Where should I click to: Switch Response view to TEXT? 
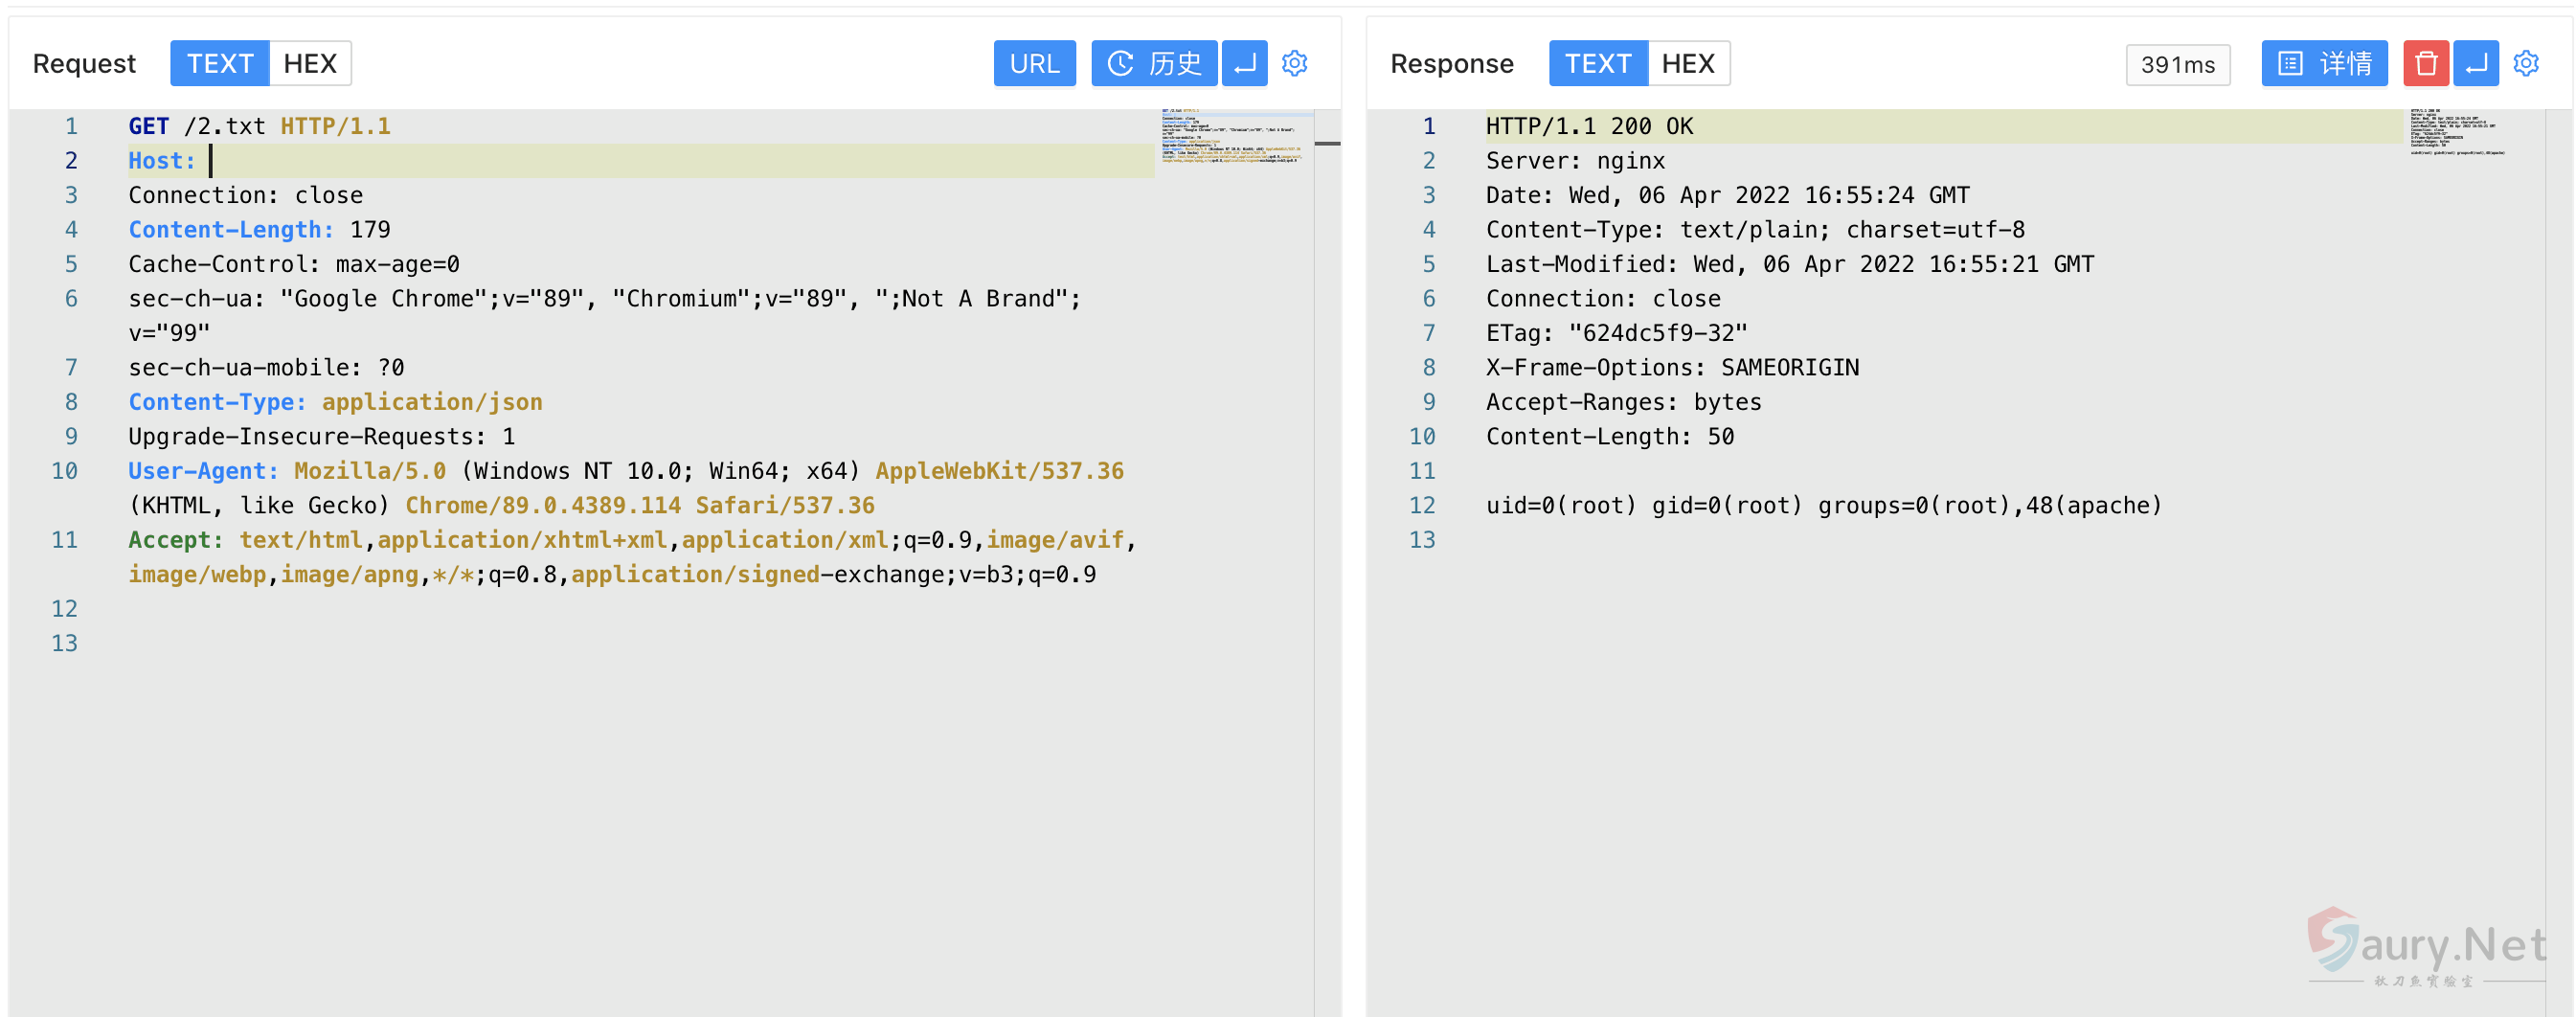click(1597, 64)
